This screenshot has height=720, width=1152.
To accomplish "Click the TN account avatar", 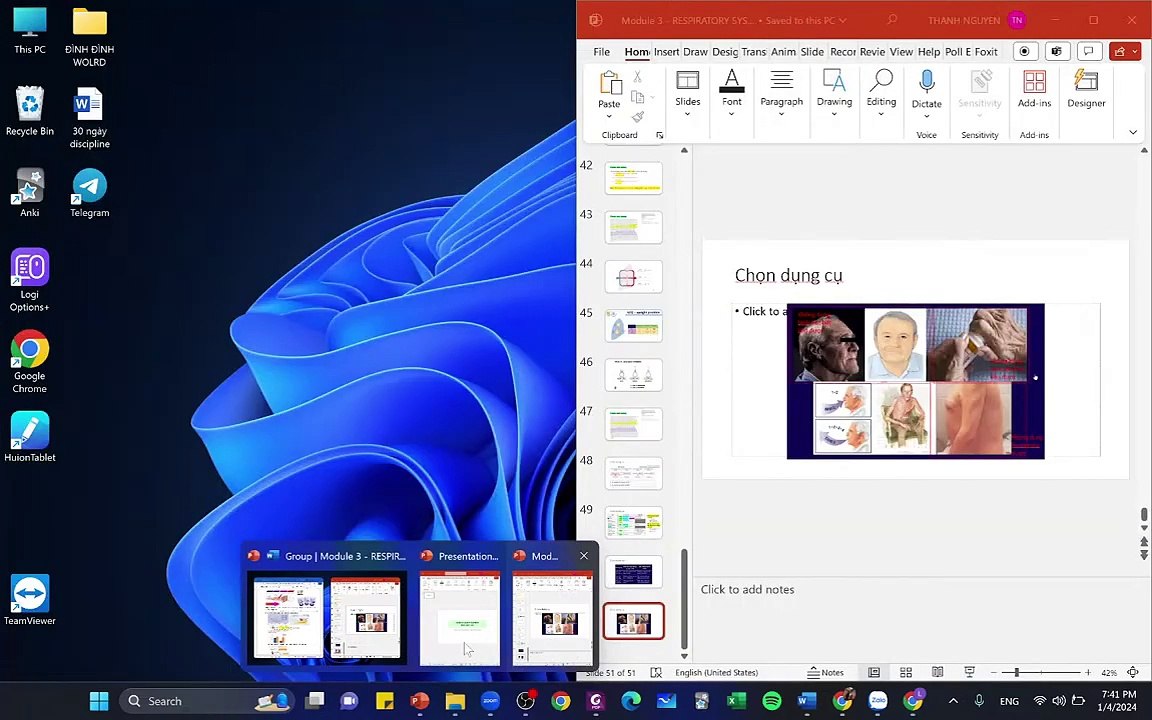I will [x=1017, y=20].
